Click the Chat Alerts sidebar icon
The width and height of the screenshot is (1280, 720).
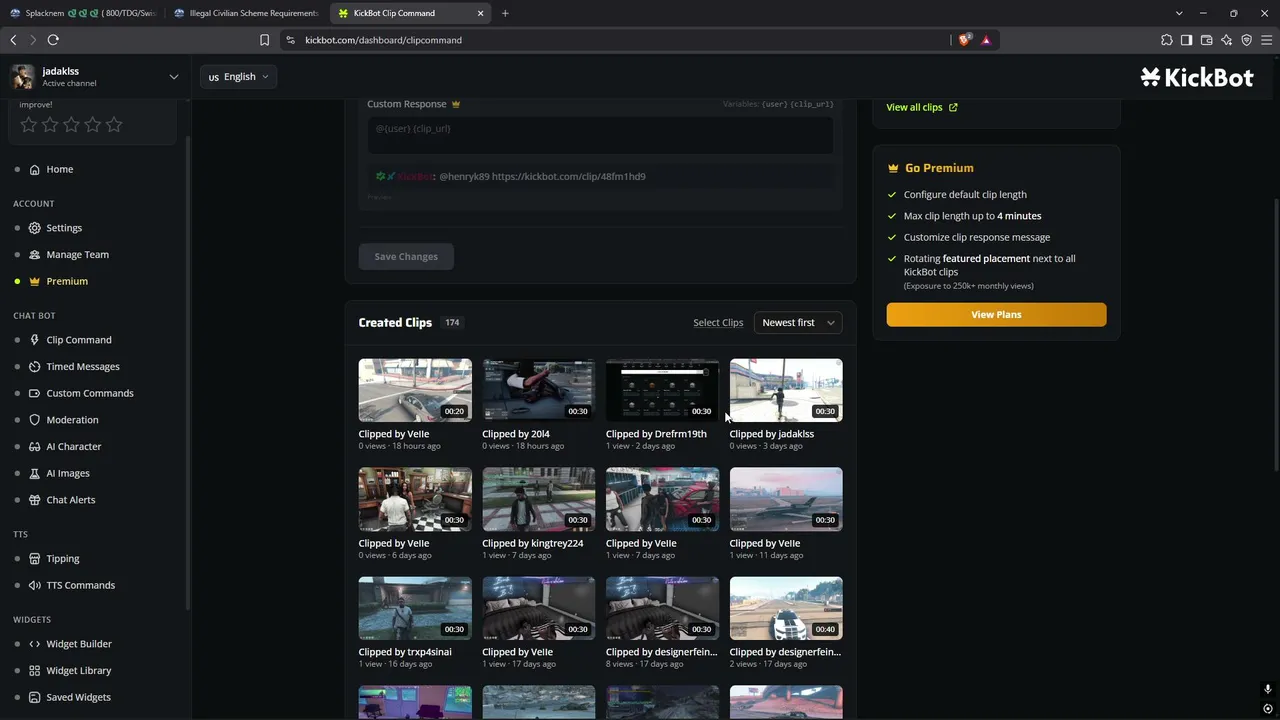tap(35, 500)
